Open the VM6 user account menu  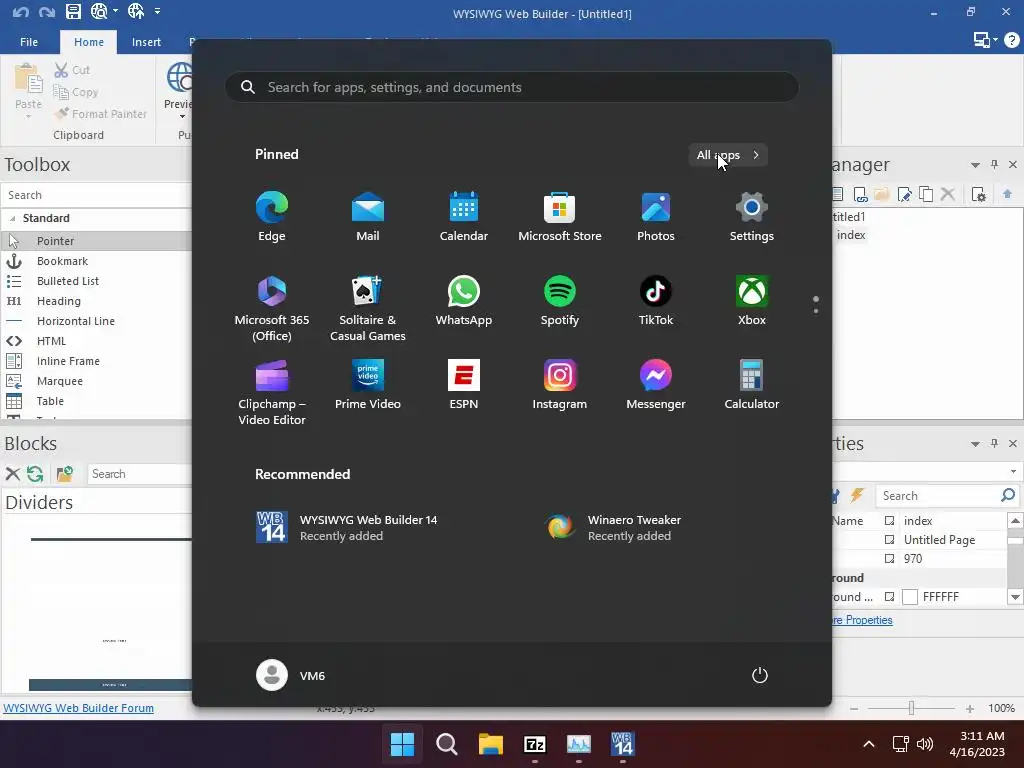(x=291, y=675)
